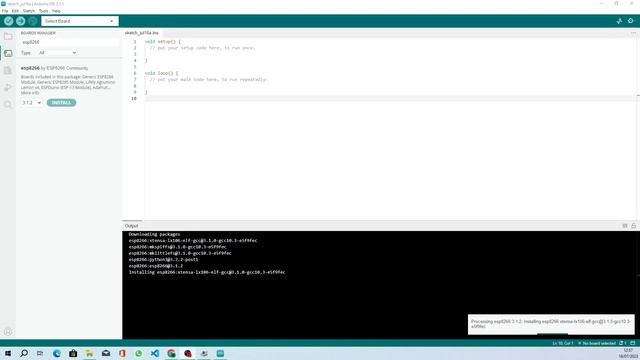Open Microsoft Store from the taskbar
This screenshot has width=640, height=360.
[73, 353]
